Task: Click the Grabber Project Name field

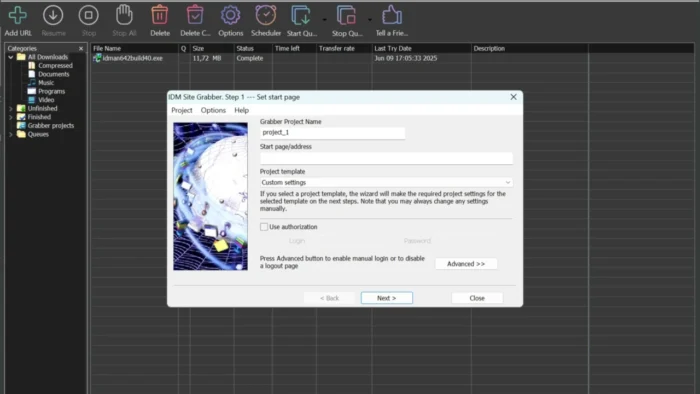Action: point(332,133)
